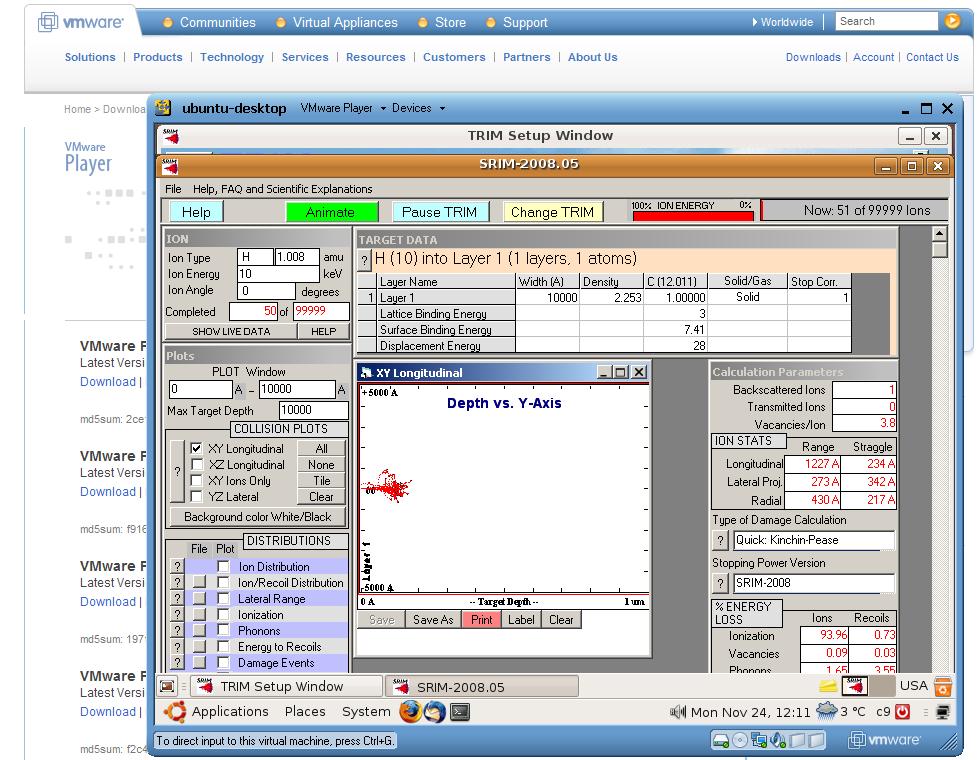
Task: Click the Background color White/Black button
Action: point(258,517)
